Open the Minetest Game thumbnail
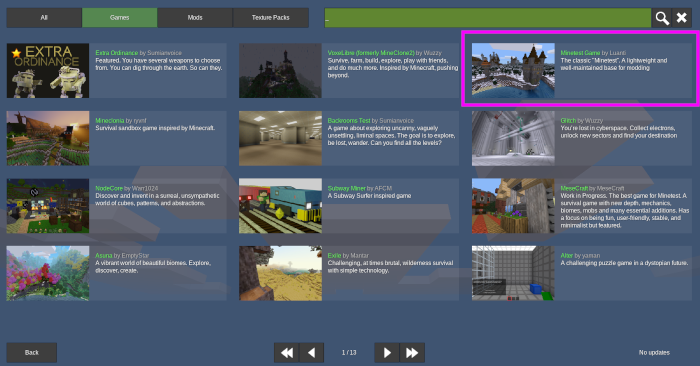The height and width of the screenshot is (366, 700). click(513, 71)
